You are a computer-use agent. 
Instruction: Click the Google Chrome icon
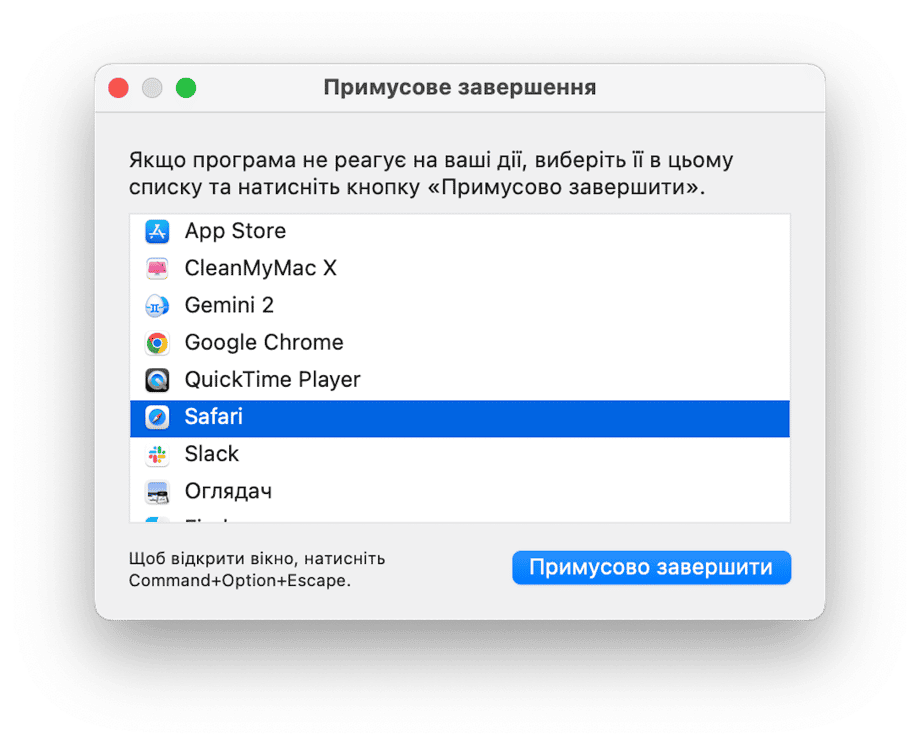click(x=157, y=343)
